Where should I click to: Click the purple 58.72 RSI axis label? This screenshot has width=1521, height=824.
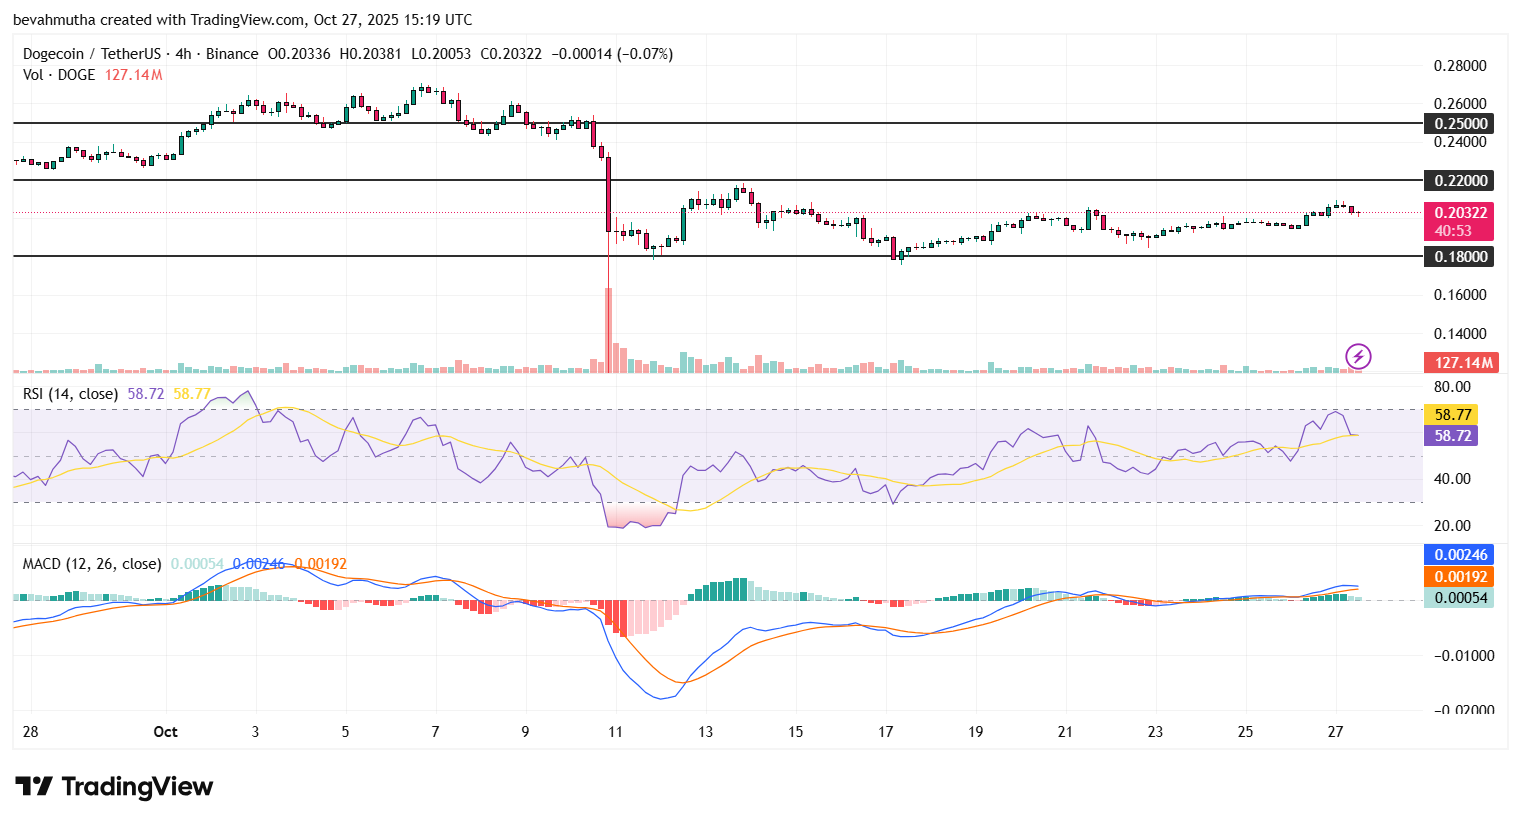(x=1452, y=436)
